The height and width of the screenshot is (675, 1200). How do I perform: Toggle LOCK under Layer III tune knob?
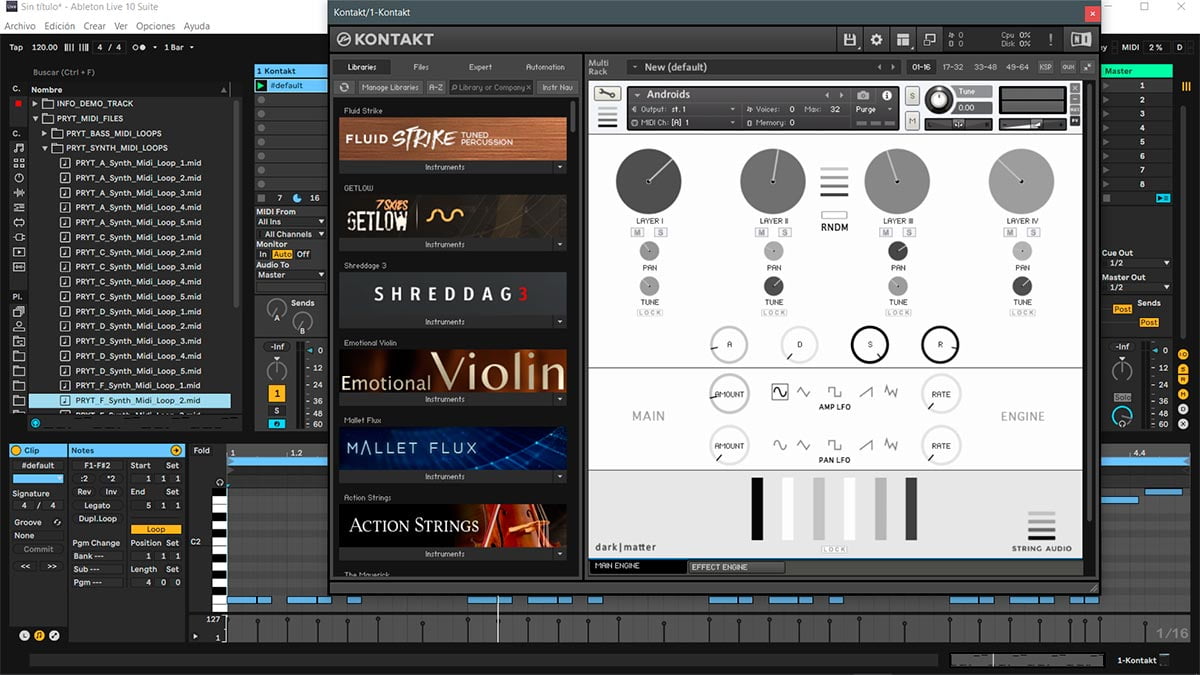(x=898, y=313)
